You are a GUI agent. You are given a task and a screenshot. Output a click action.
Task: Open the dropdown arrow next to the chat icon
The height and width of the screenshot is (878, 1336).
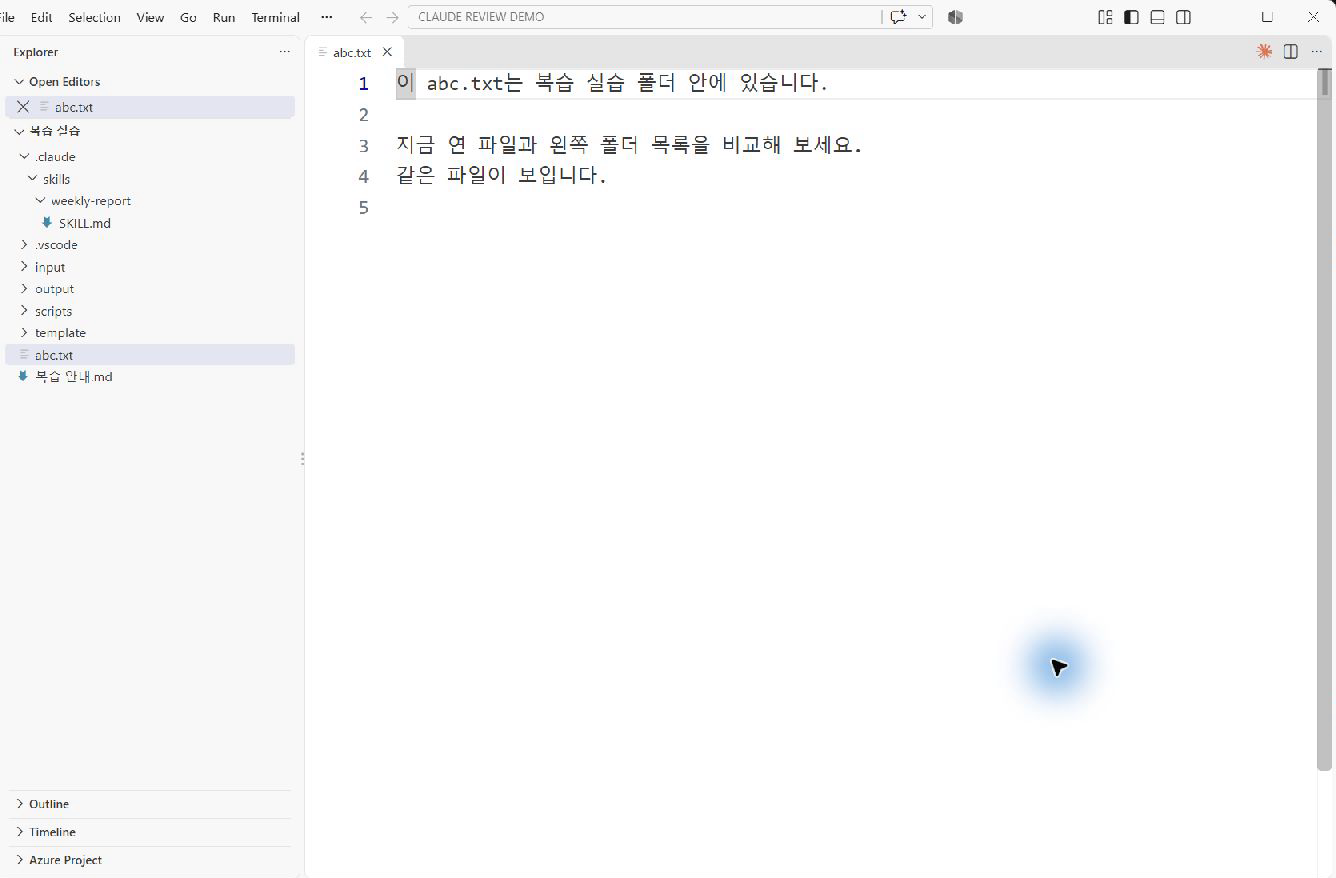click(x=922, y=17)
